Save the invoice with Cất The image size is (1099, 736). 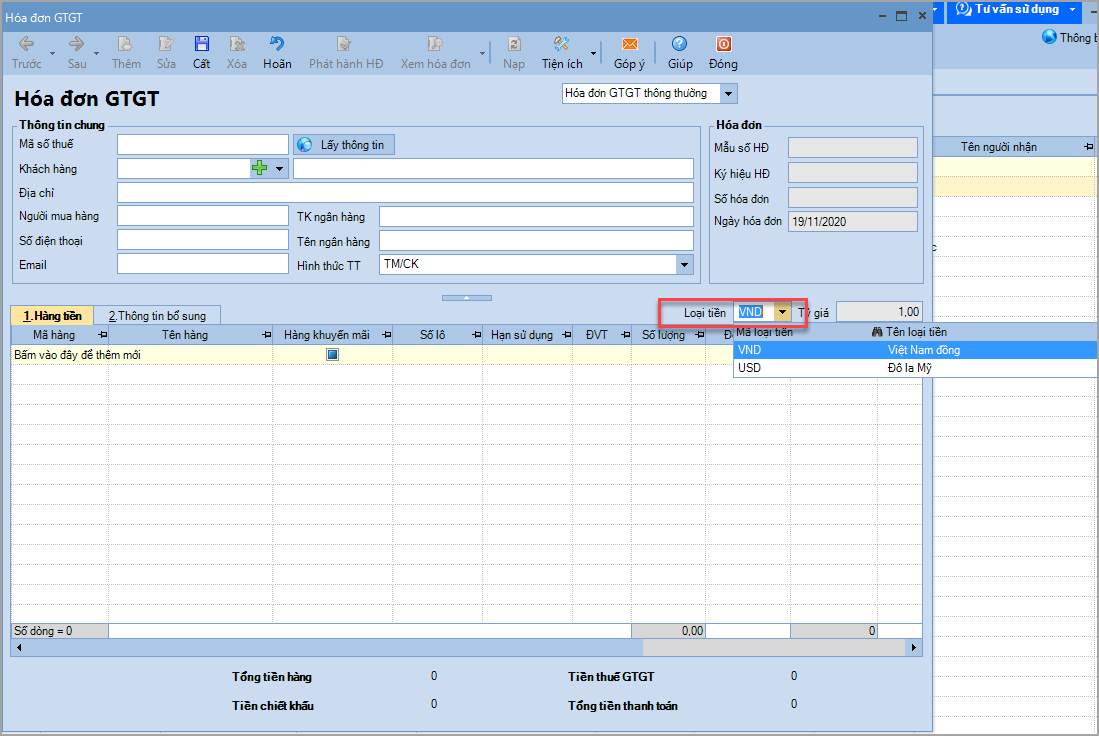pyautogui.click(x=201, y=53)
